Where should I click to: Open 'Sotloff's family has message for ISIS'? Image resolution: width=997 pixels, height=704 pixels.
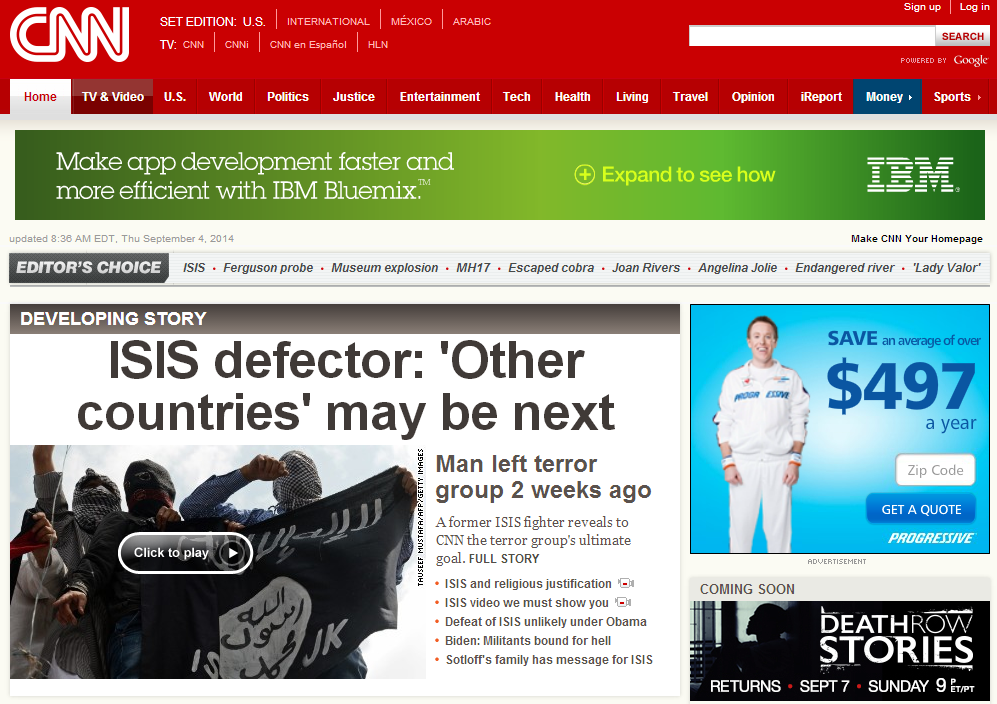click(x=549, y=659)
